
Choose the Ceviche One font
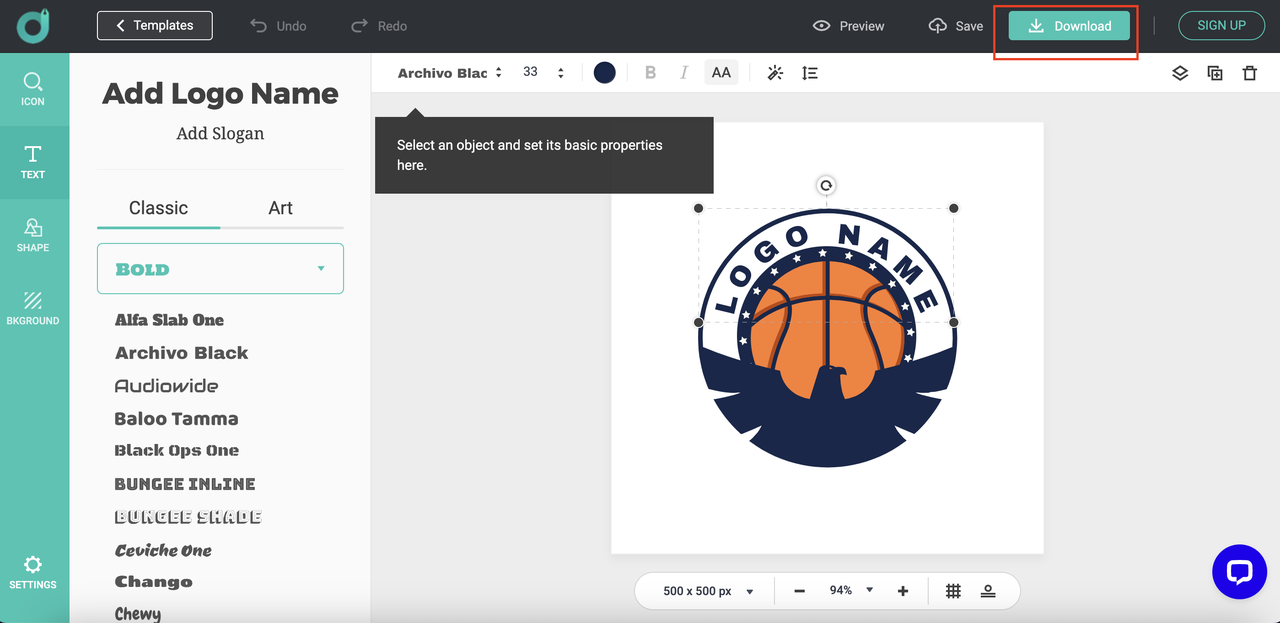(x=163, y=550)
